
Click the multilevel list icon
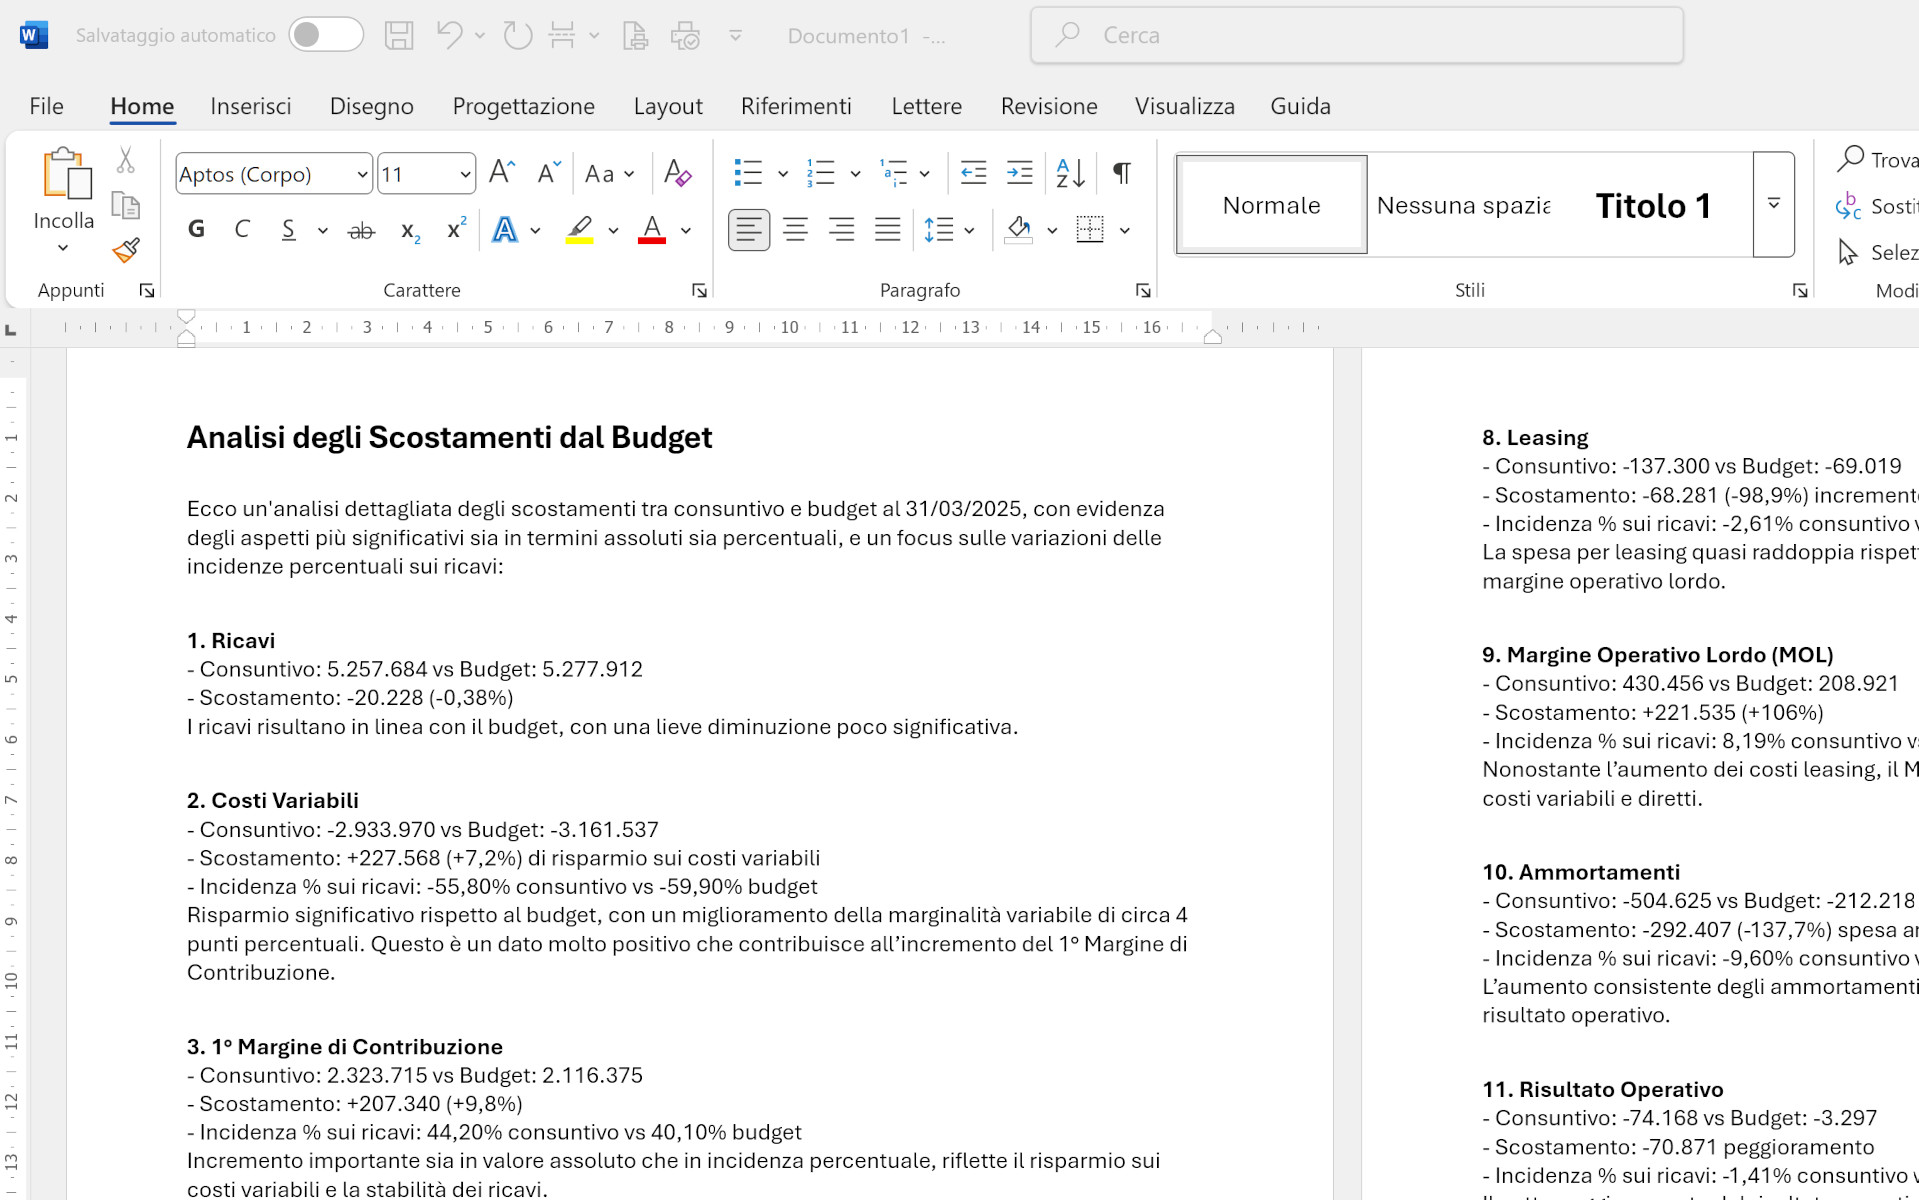[893, 173]
